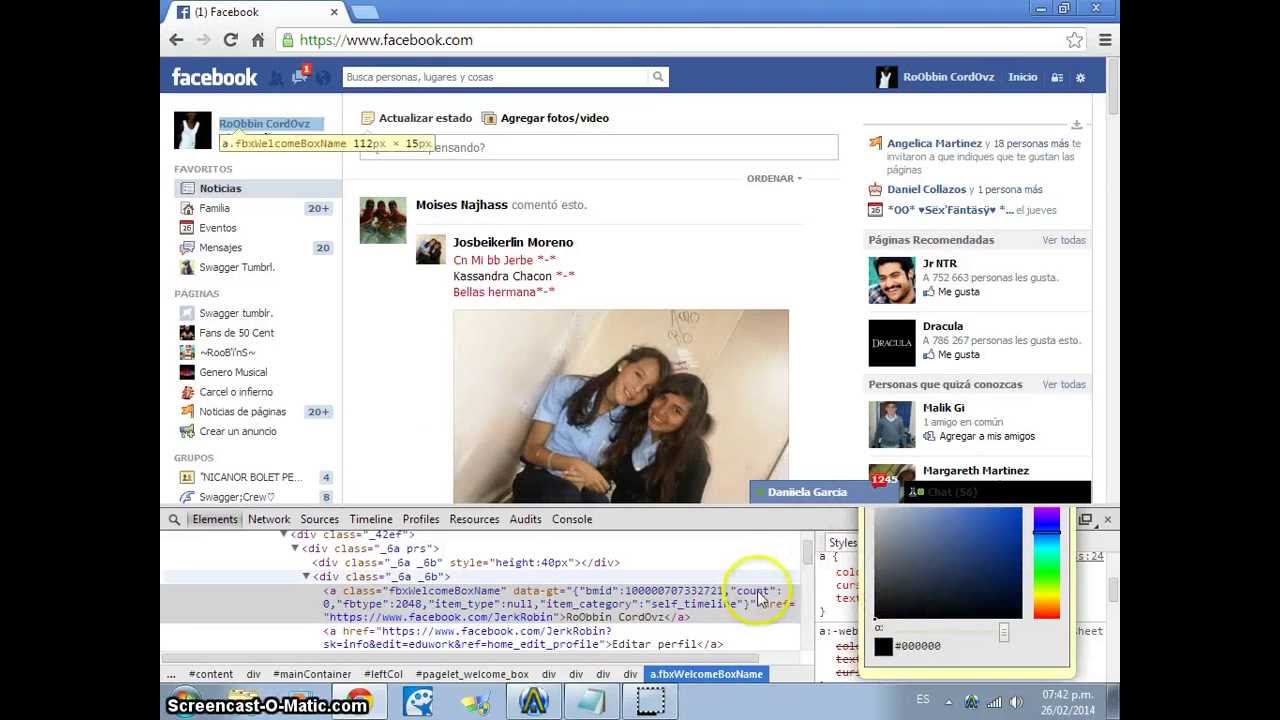Click Agregar fotos/video link
The width and height of the screenshot is (1280, 720).
[554, 118]
